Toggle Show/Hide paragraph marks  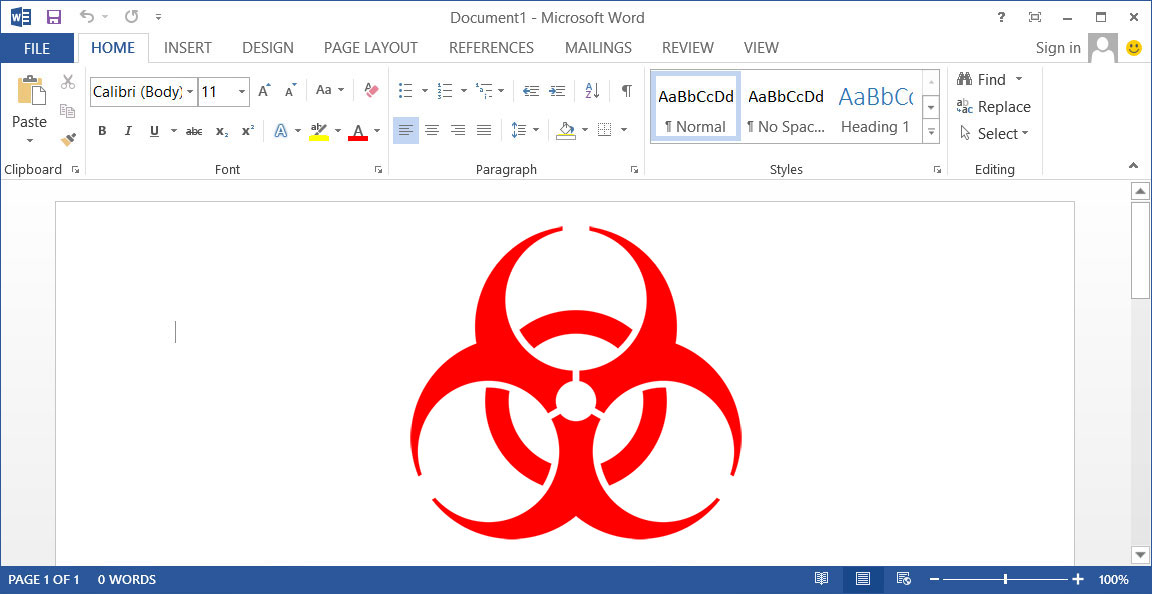point(626,91)
